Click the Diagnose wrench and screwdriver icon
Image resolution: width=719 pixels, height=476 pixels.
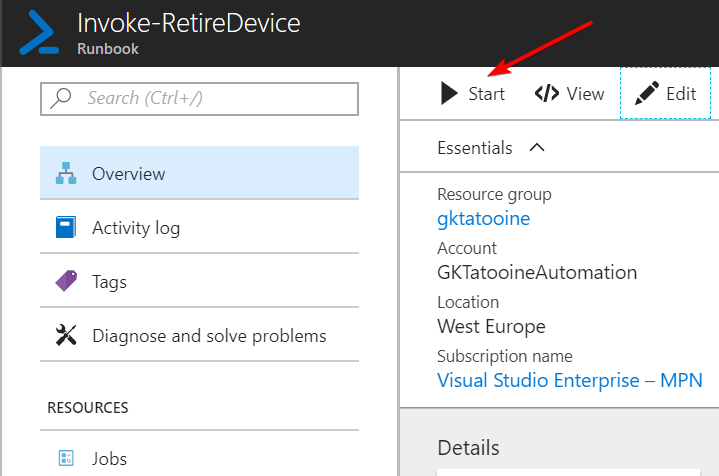point(66,336)
